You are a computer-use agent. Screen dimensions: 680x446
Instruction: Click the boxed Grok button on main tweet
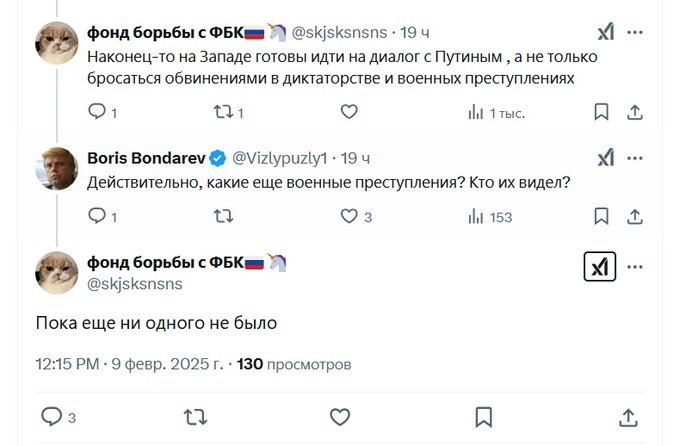pos(600,266)
